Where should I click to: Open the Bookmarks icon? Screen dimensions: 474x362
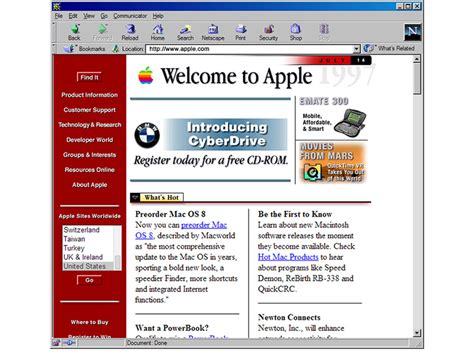click(69, 49)
